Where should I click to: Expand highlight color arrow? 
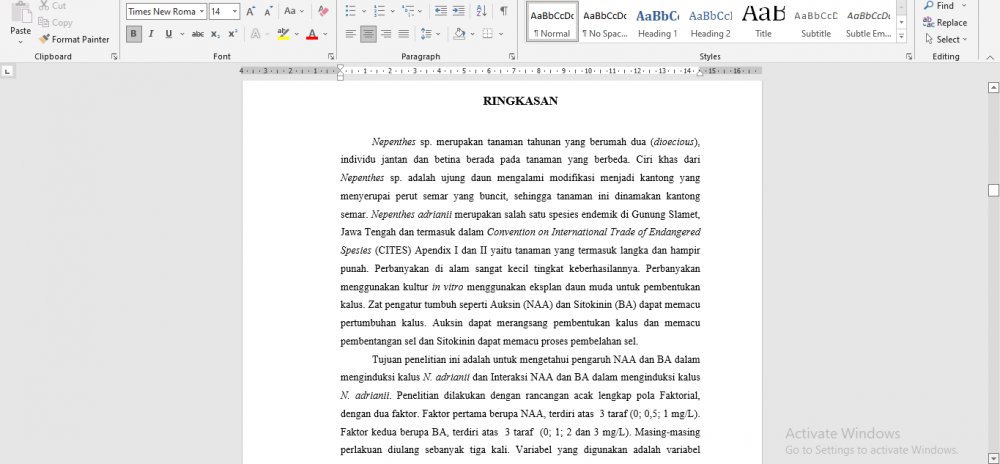click(296, 34)
